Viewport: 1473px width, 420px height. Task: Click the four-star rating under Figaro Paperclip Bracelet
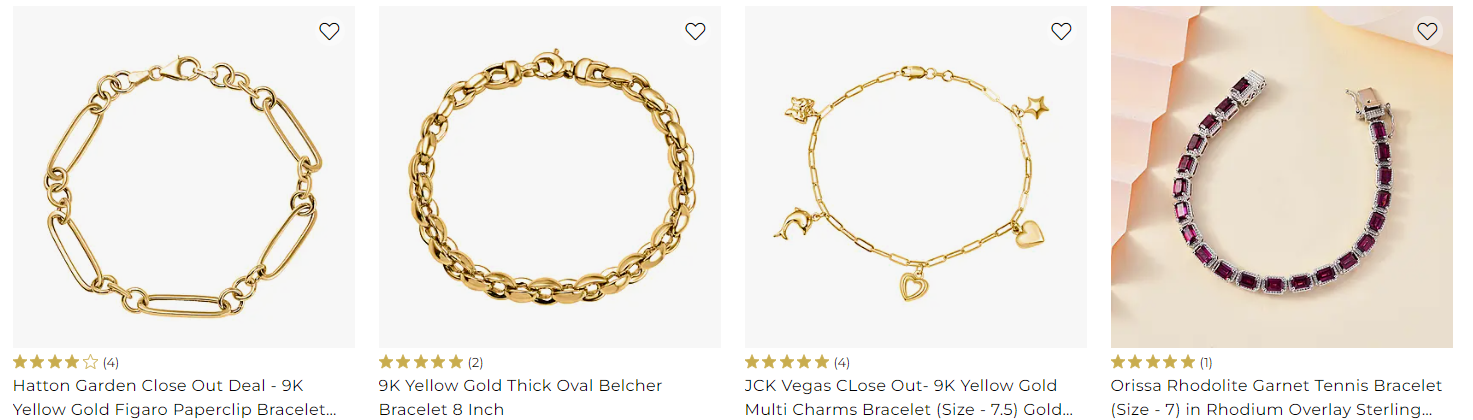click(x=56, y=362)
